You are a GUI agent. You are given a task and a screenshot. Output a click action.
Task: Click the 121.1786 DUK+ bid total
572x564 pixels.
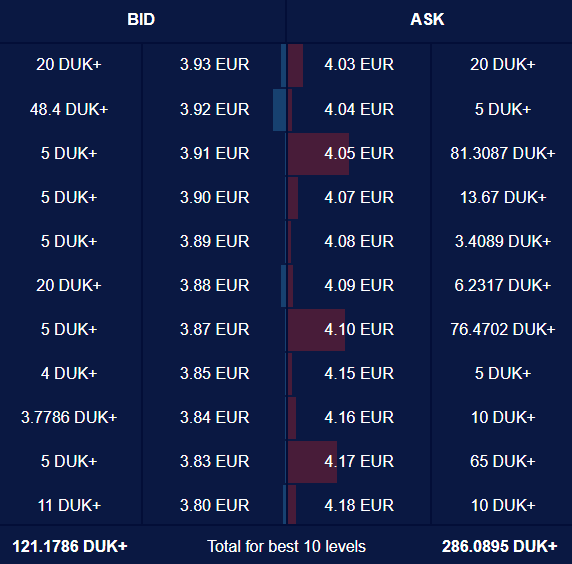coord(70,546)
